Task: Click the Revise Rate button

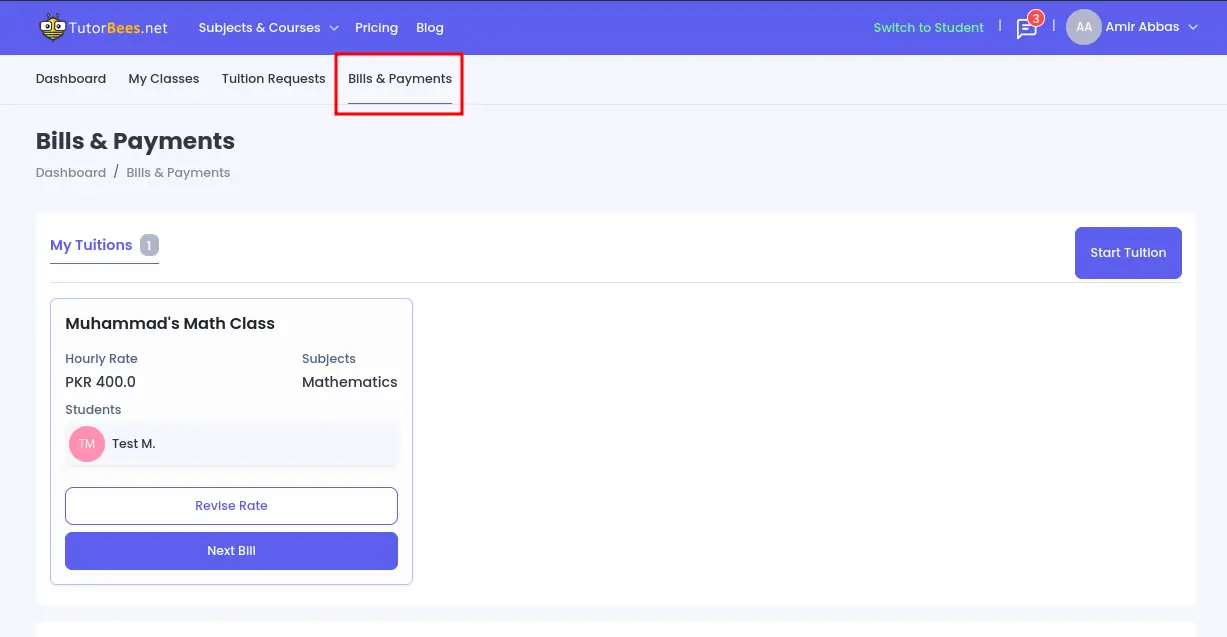Action: tap(231, 506)
